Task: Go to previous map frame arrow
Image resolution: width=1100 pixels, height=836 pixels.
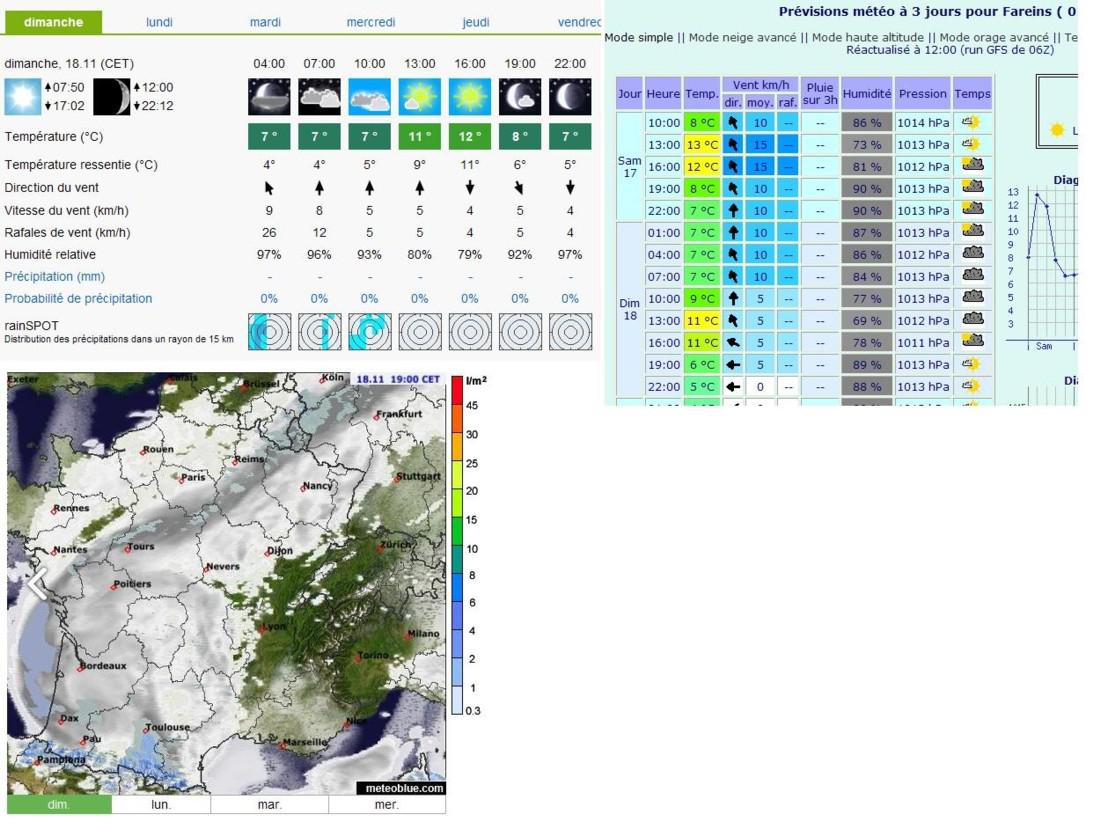Action: (39, 584)
